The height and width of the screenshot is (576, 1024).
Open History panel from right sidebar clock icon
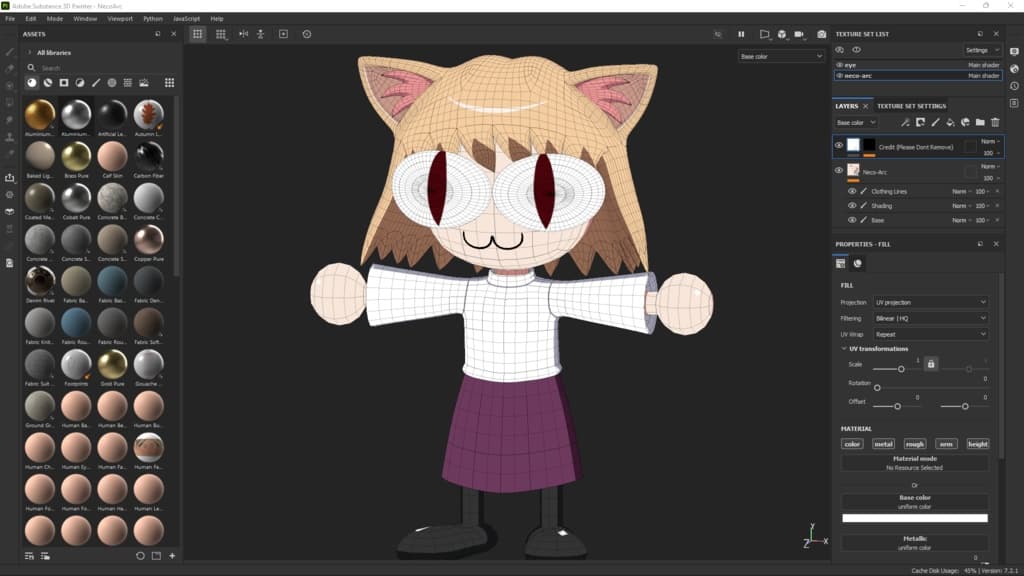coord(1014,86)
